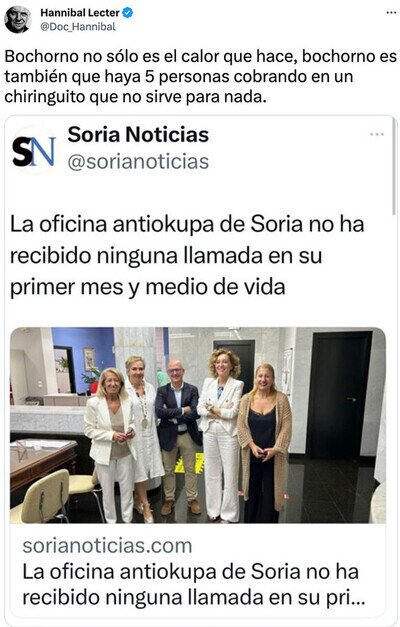
Task: Click the man in navy blazer in photo
Action: 178,436
